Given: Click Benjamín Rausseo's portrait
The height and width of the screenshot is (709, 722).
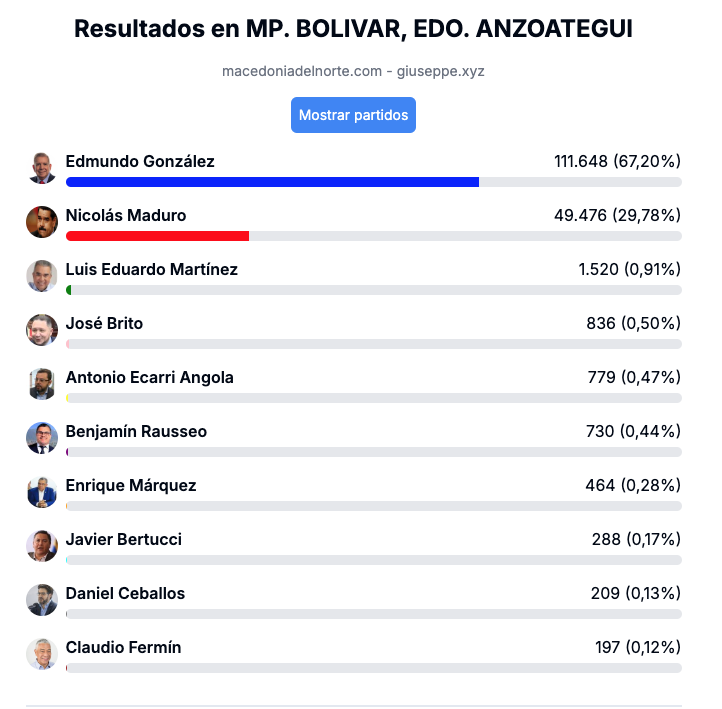Looking at the screenshot, I should (42, 438).
